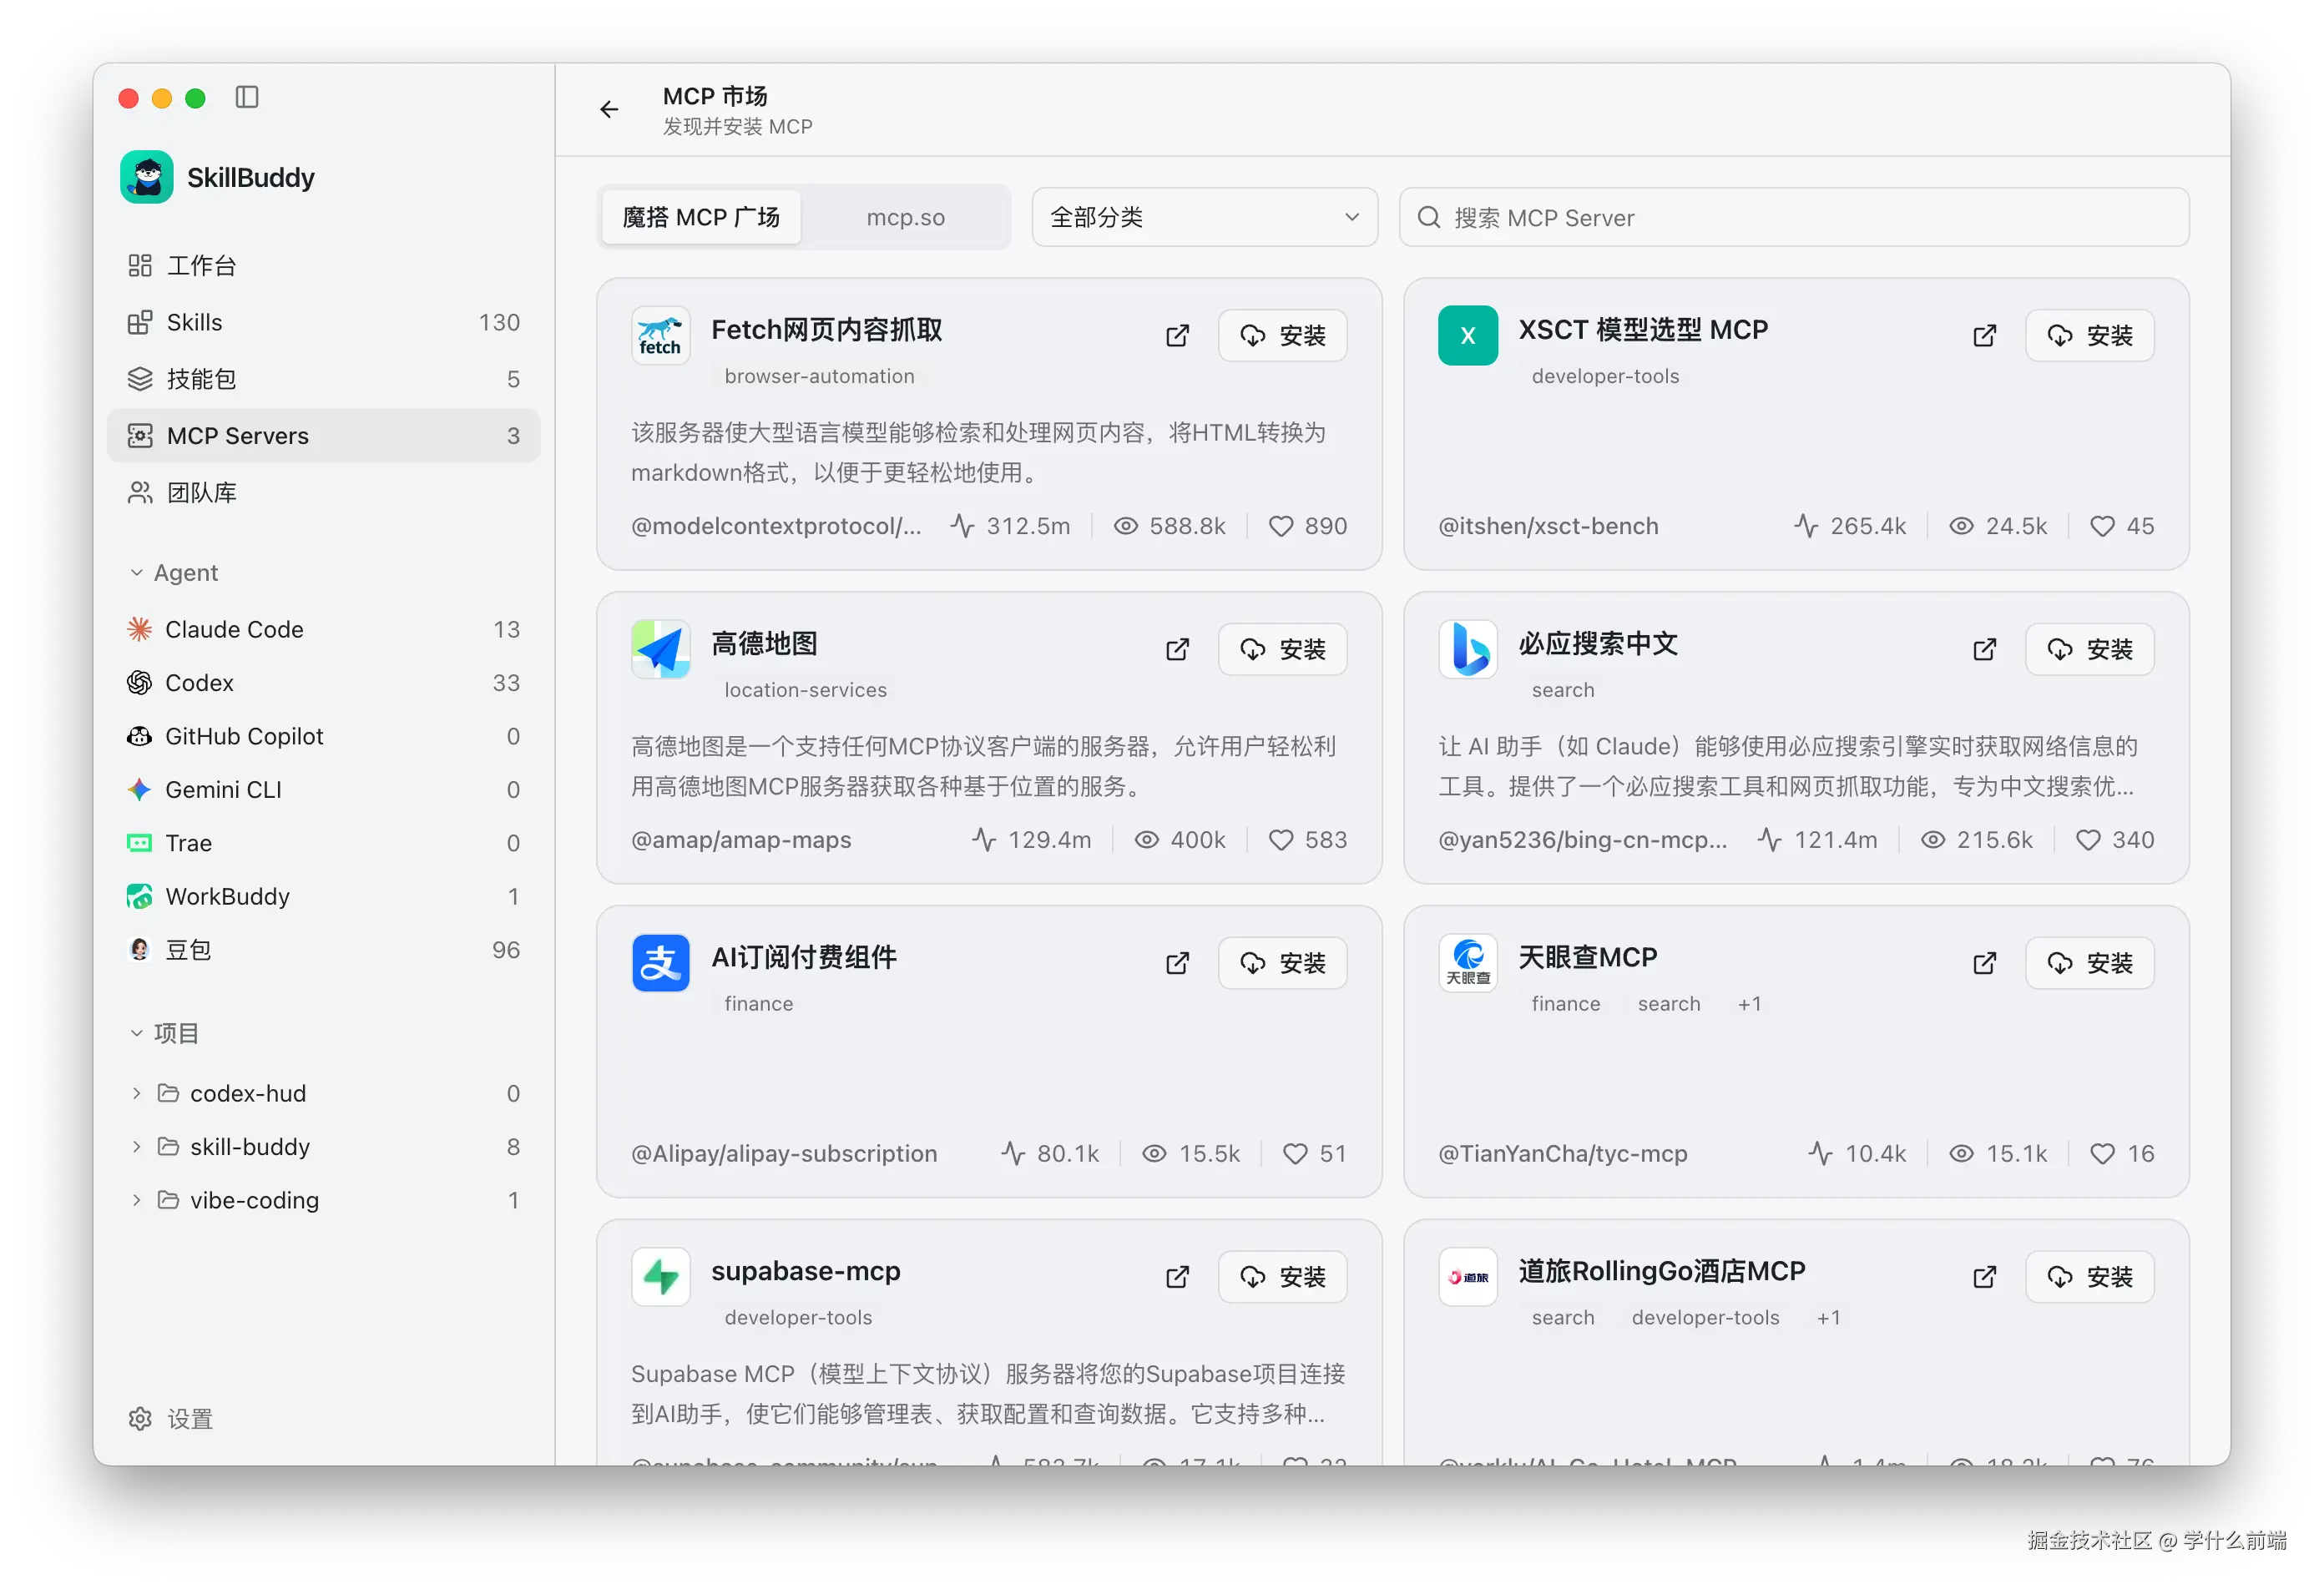Switch to the mcp.so tab

[x=905, y=217]
